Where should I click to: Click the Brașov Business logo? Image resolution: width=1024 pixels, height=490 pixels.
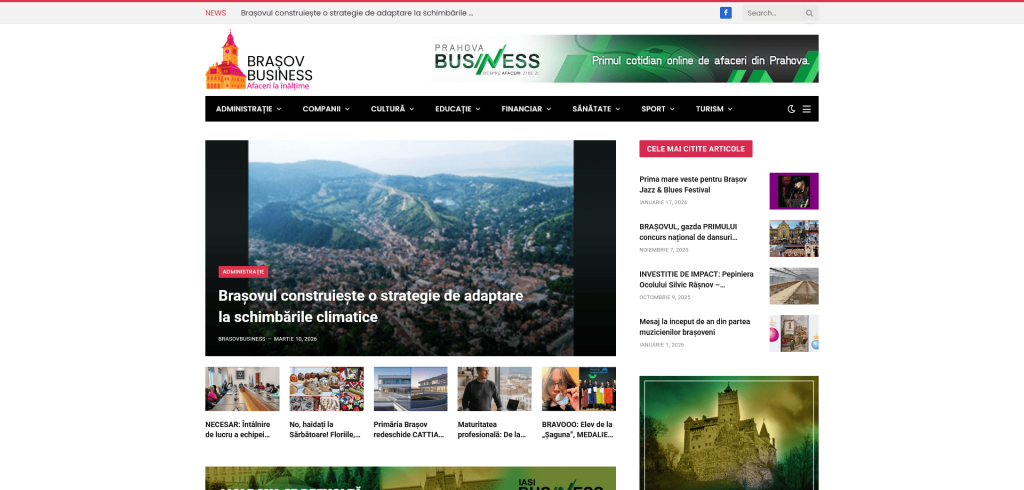click(x=259, y=59)
